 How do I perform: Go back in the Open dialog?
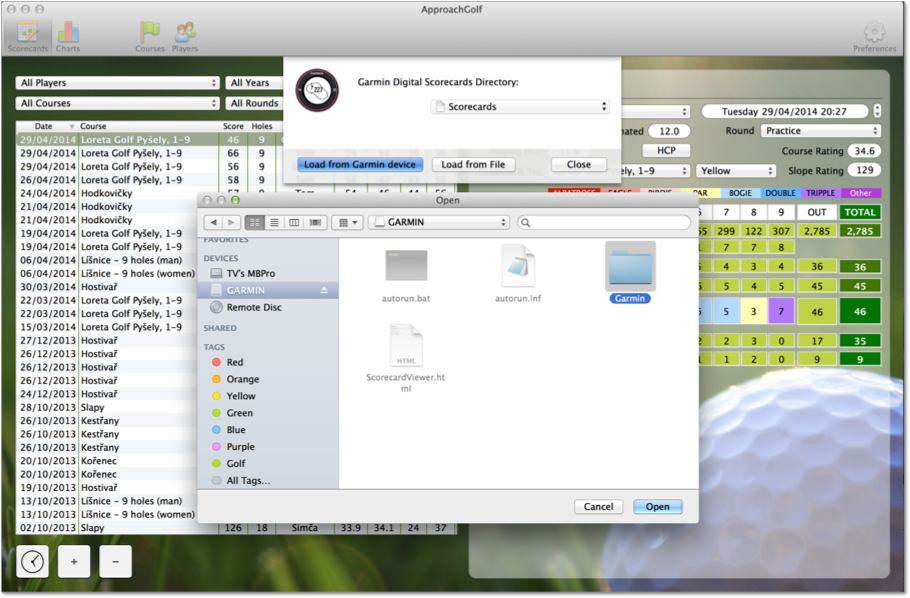click(x=214, y=222)
